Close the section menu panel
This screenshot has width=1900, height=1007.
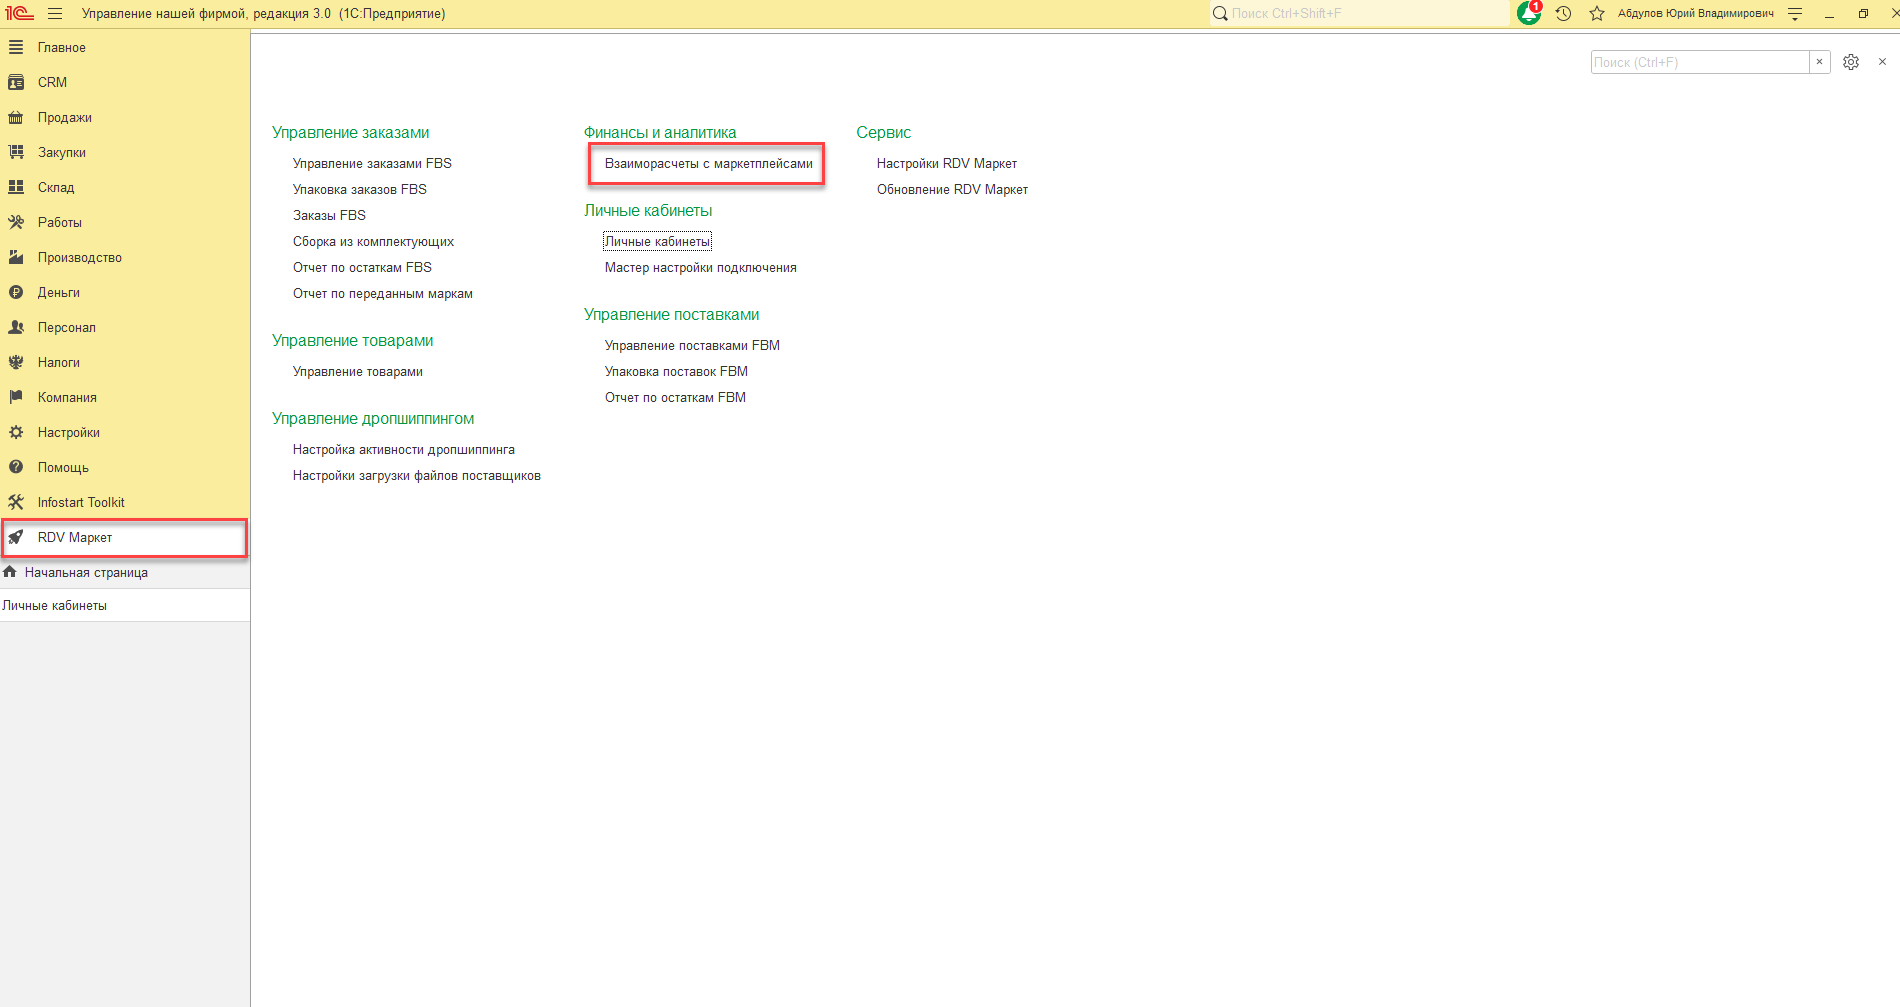1882,62
